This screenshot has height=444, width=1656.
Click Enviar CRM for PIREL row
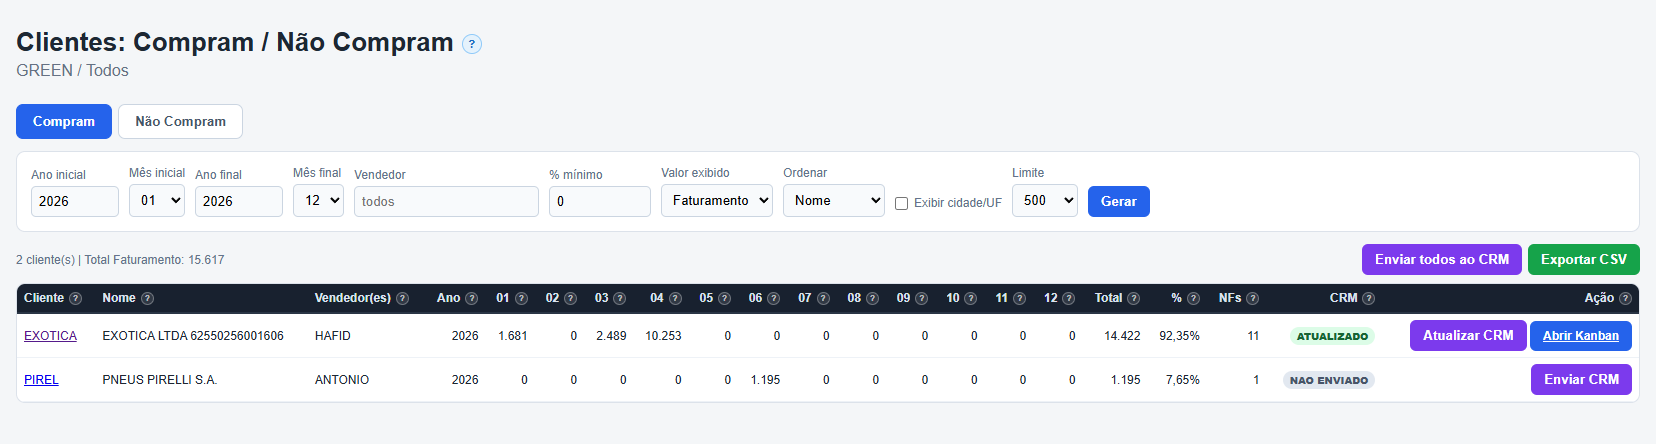(x=1581, y=379)
